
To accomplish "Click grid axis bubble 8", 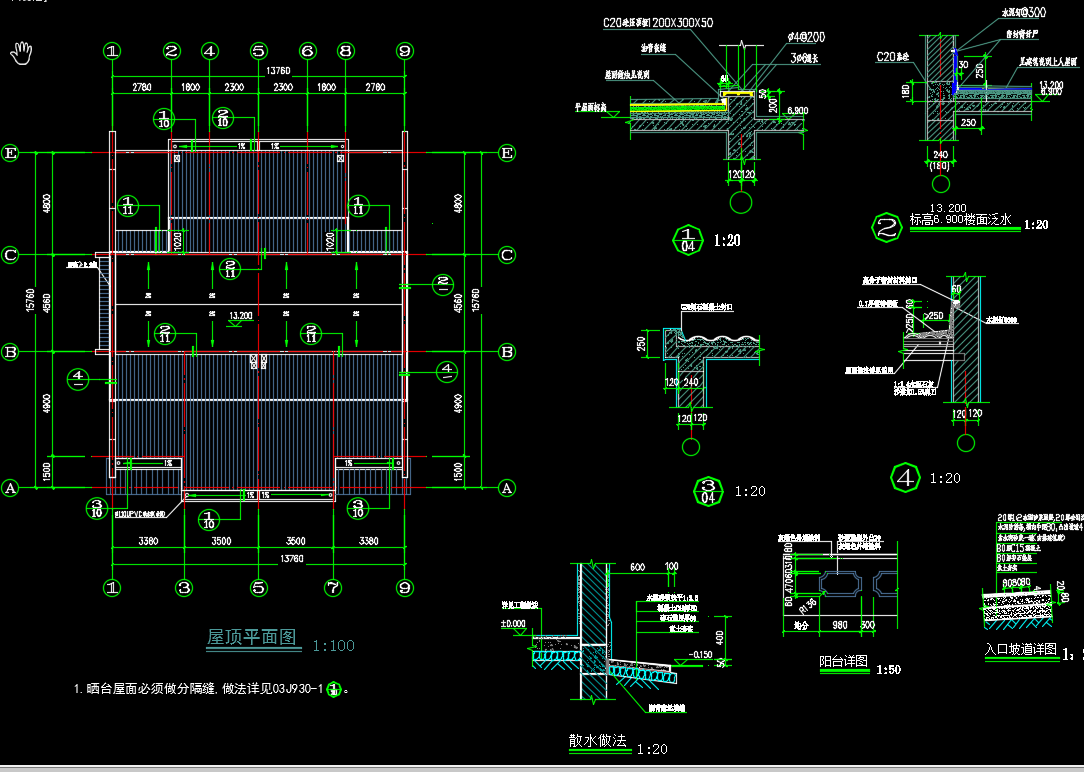I will click(346, 50).
